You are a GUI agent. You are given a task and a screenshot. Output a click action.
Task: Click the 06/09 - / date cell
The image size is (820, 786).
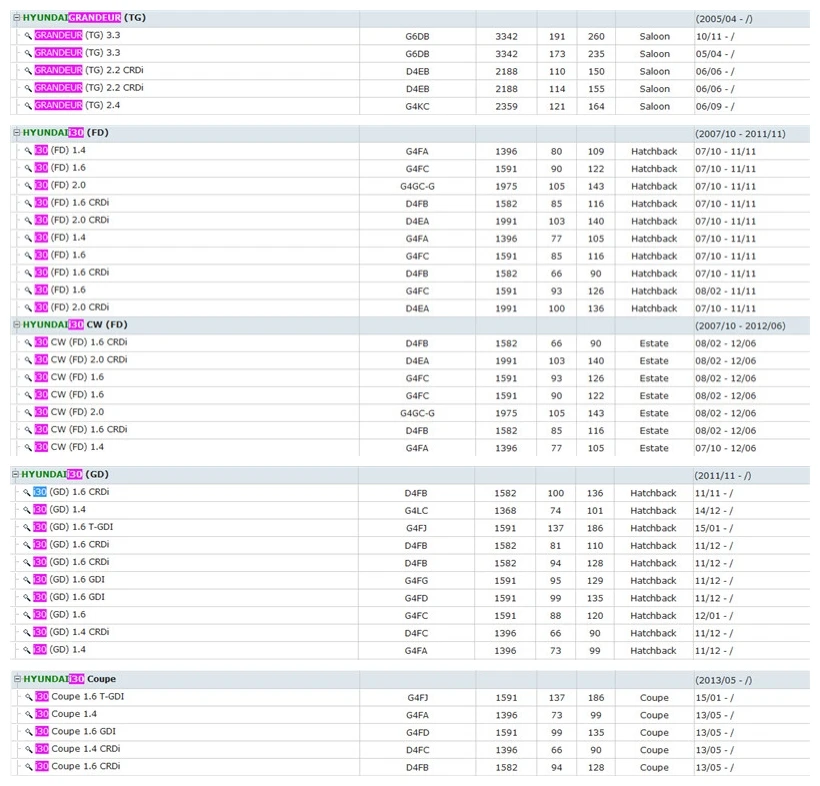pos(715,106)
